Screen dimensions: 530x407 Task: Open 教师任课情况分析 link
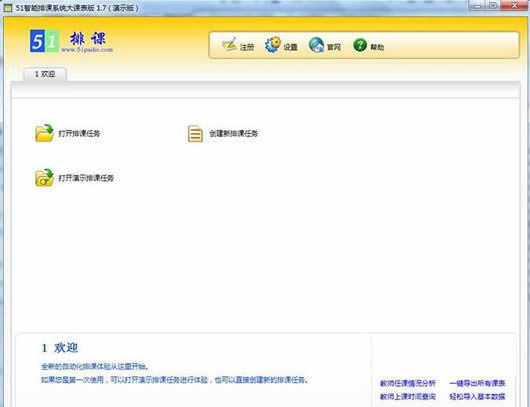(x=408, y=383)
